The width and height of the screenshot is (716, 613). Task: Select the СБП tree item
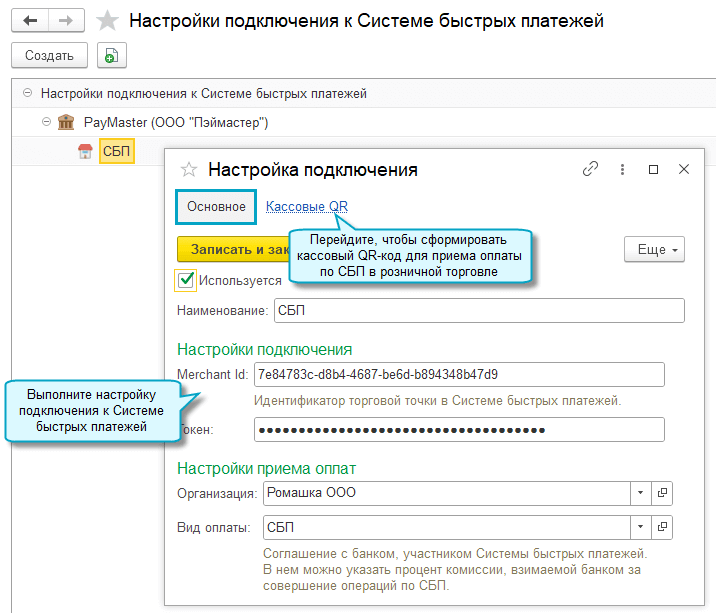click(116, 151)
